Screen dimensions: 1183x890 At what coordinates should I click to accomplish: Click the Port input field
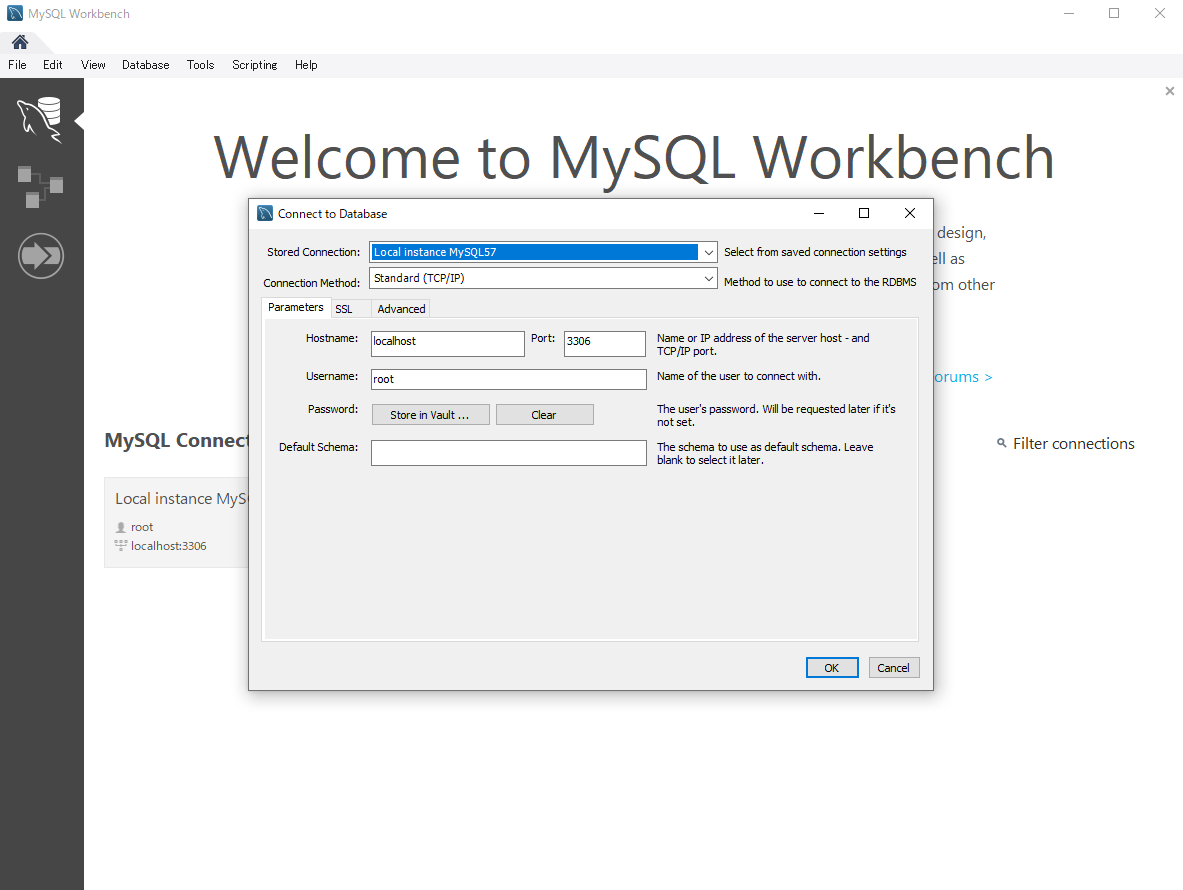[x=604, y=343]
